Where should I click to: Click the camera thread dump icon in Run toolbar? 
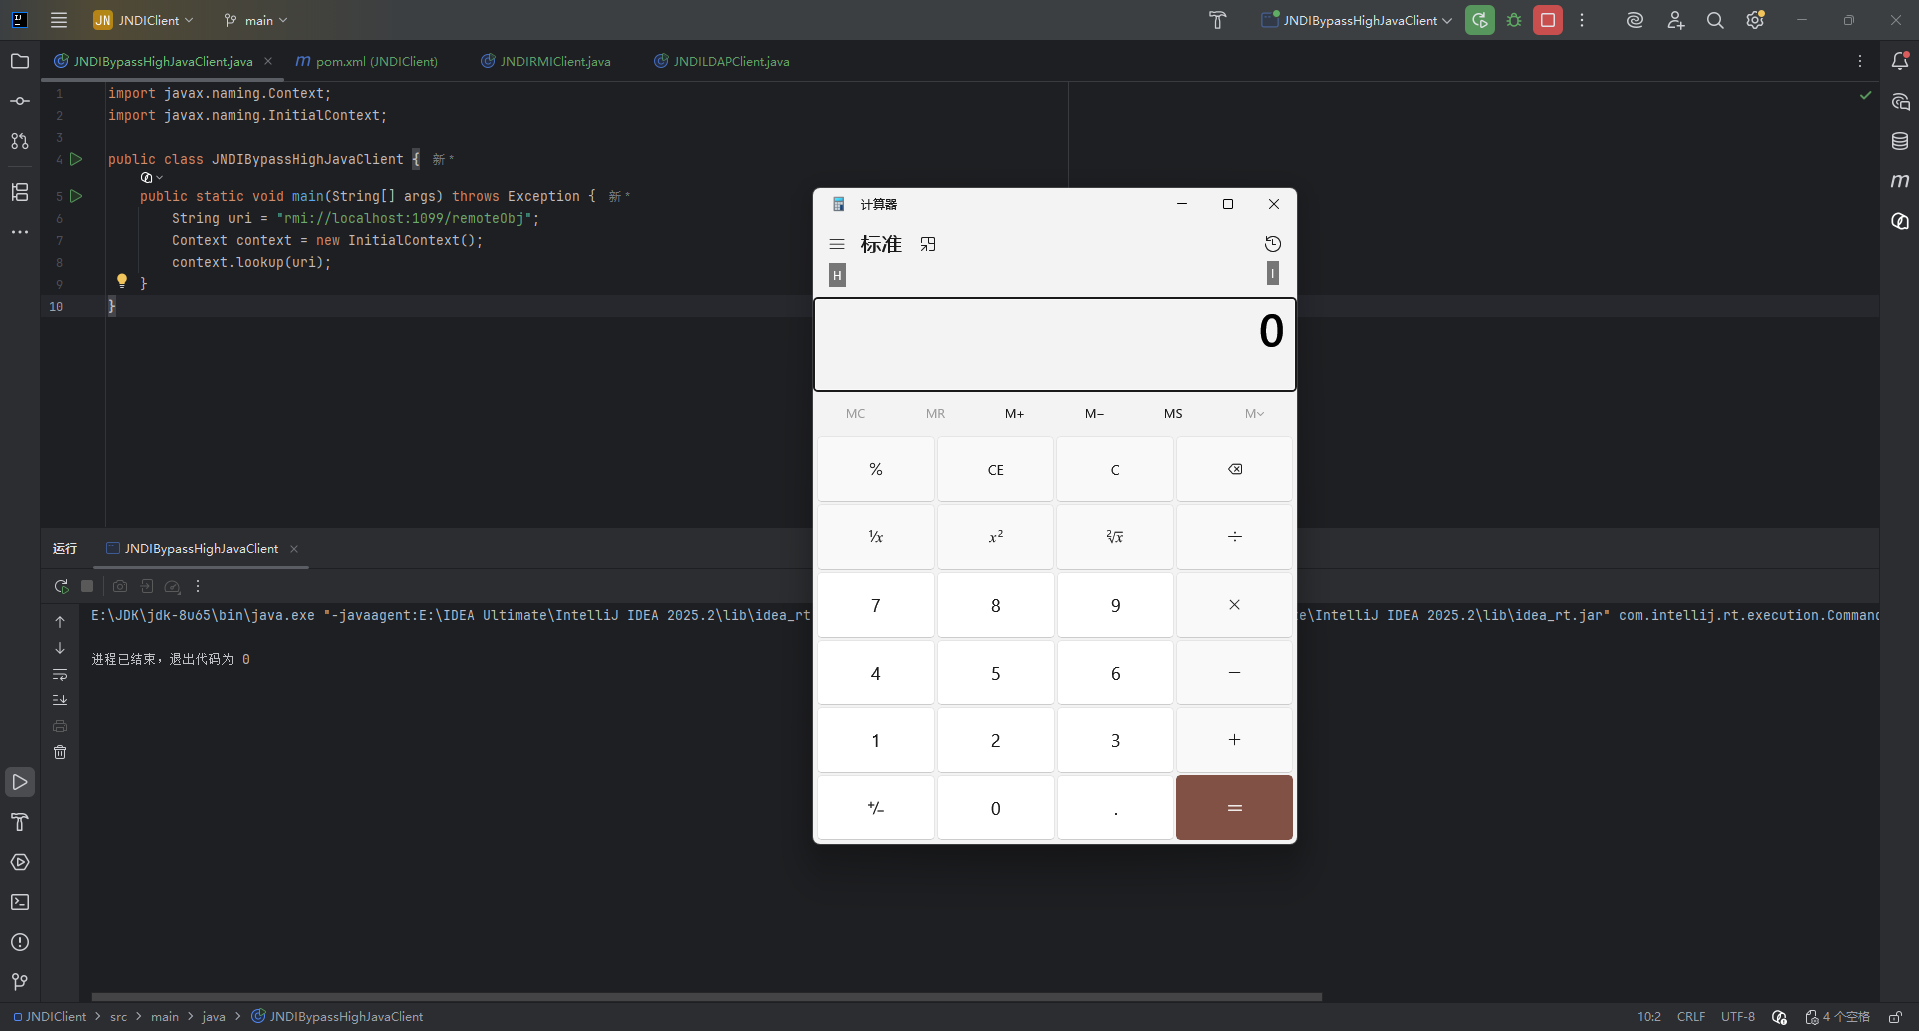[120, 586]
